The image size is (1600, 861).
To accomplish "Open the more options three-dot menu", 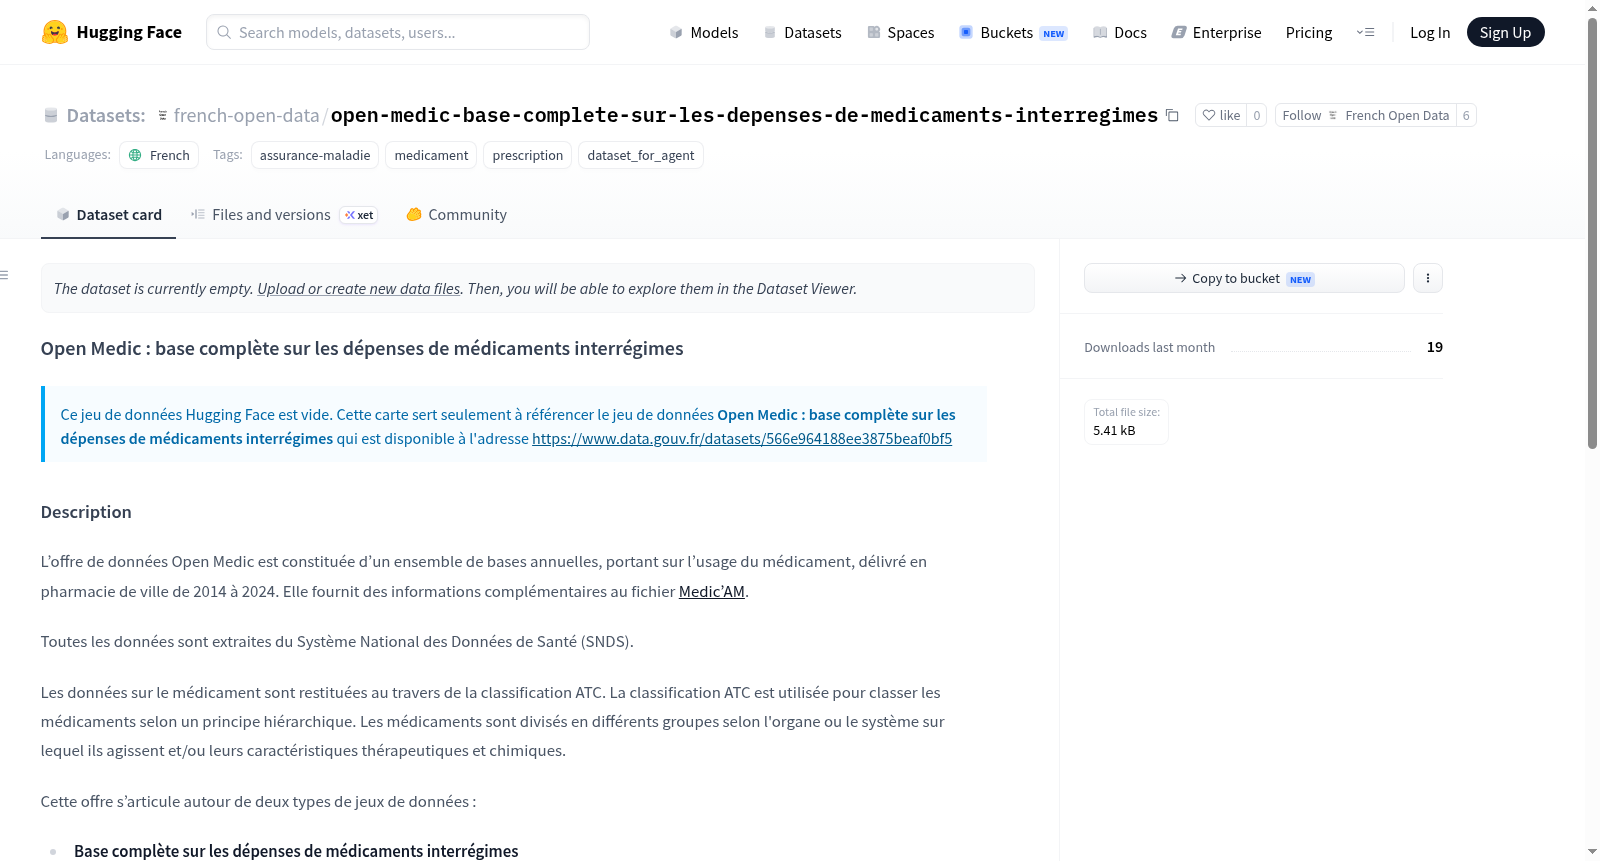I will [x=1428, y=278].
